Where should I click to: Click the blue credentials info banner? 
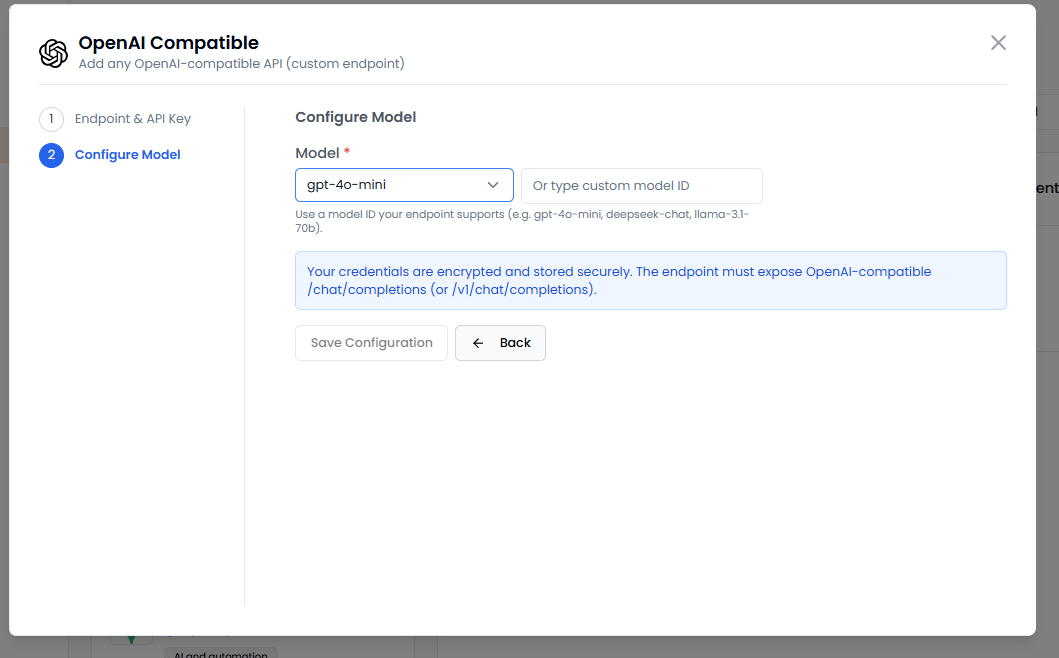[650, 280]
